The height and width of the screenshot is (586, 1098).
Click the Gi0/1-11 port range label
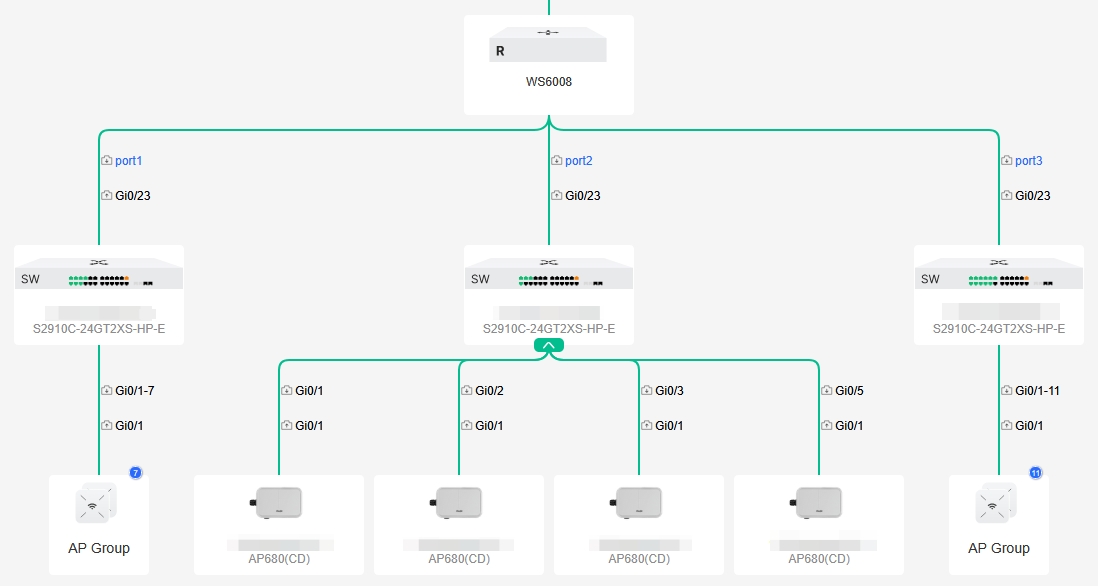pyautogui.click(x=1037, y=390)
